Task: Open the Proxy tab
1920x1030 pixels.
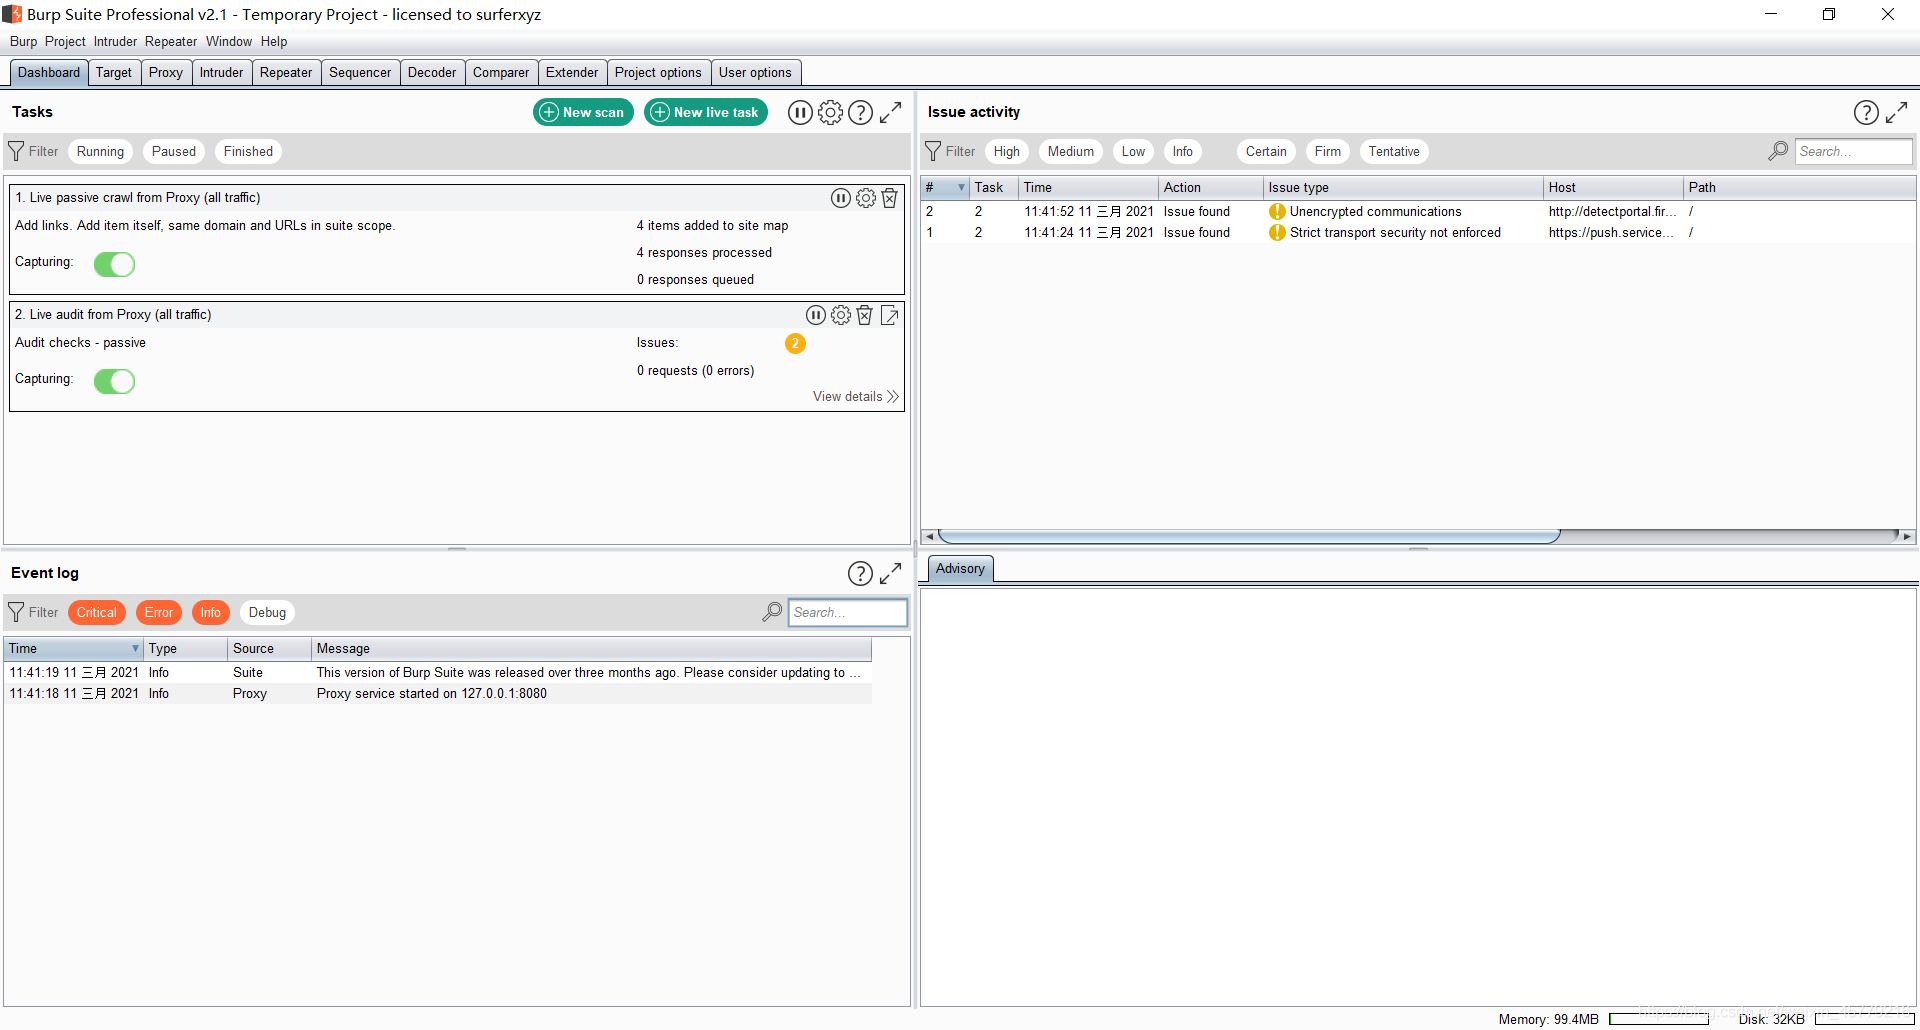Action: click(x=166, y=72)
